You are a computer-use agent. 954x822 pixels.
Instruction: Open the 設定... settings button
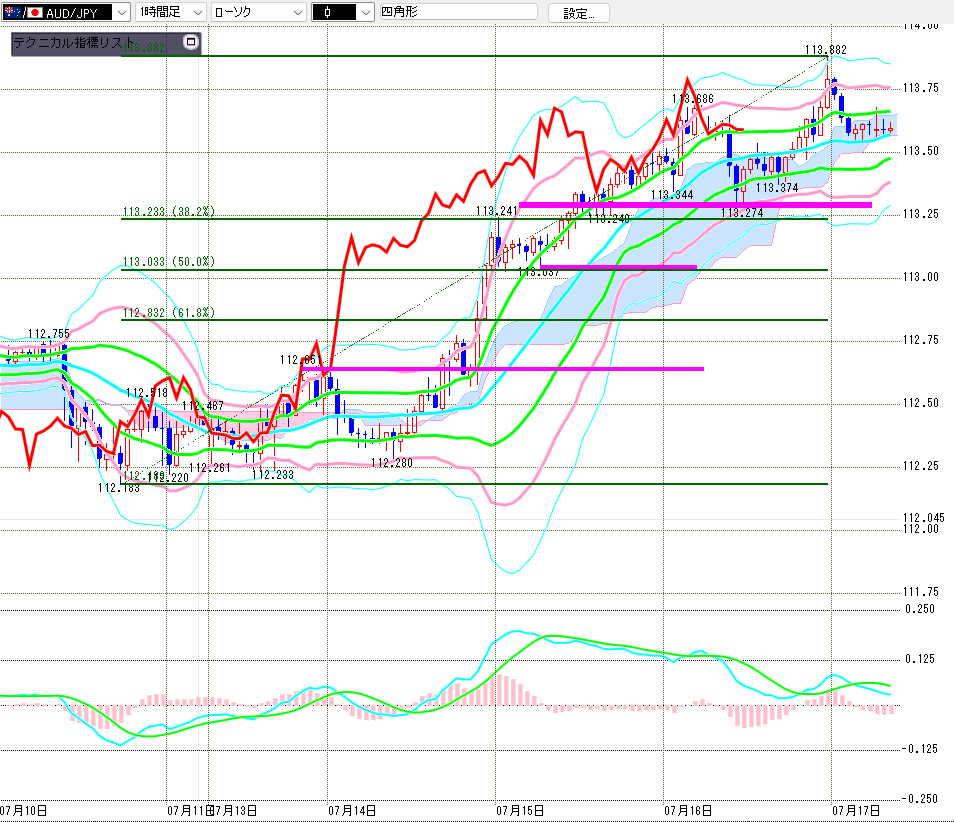point(579,13)
